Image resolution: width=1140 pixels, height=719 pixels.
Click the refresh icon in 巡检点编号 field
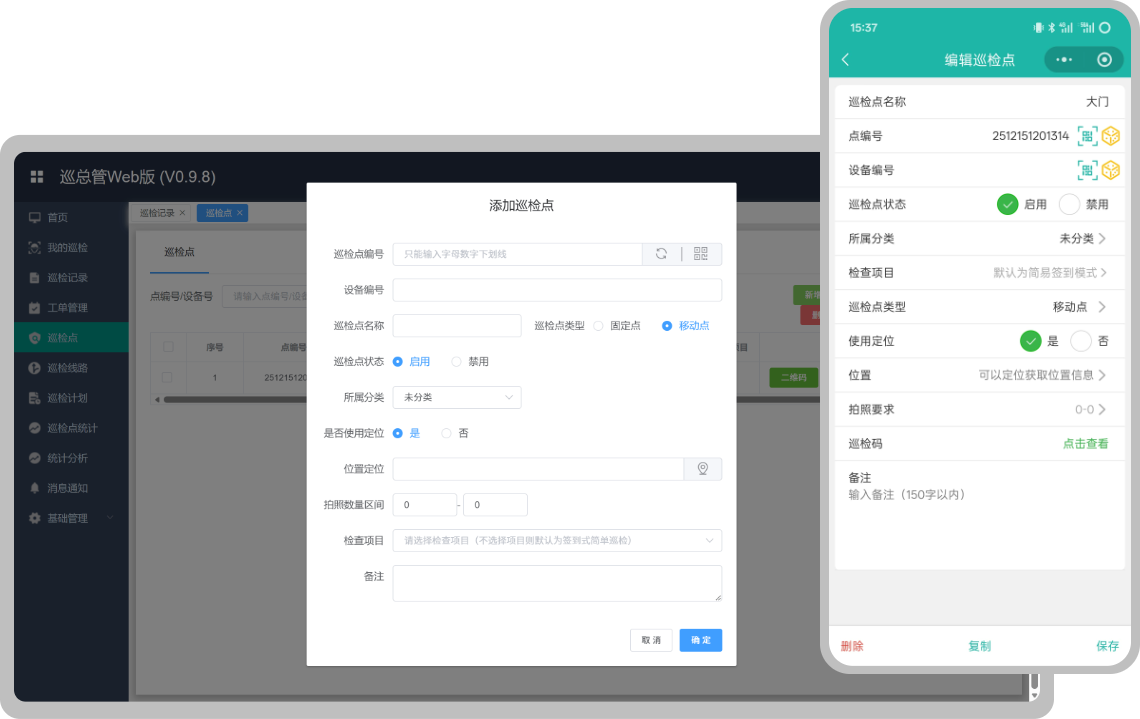[x=661, y=254]
